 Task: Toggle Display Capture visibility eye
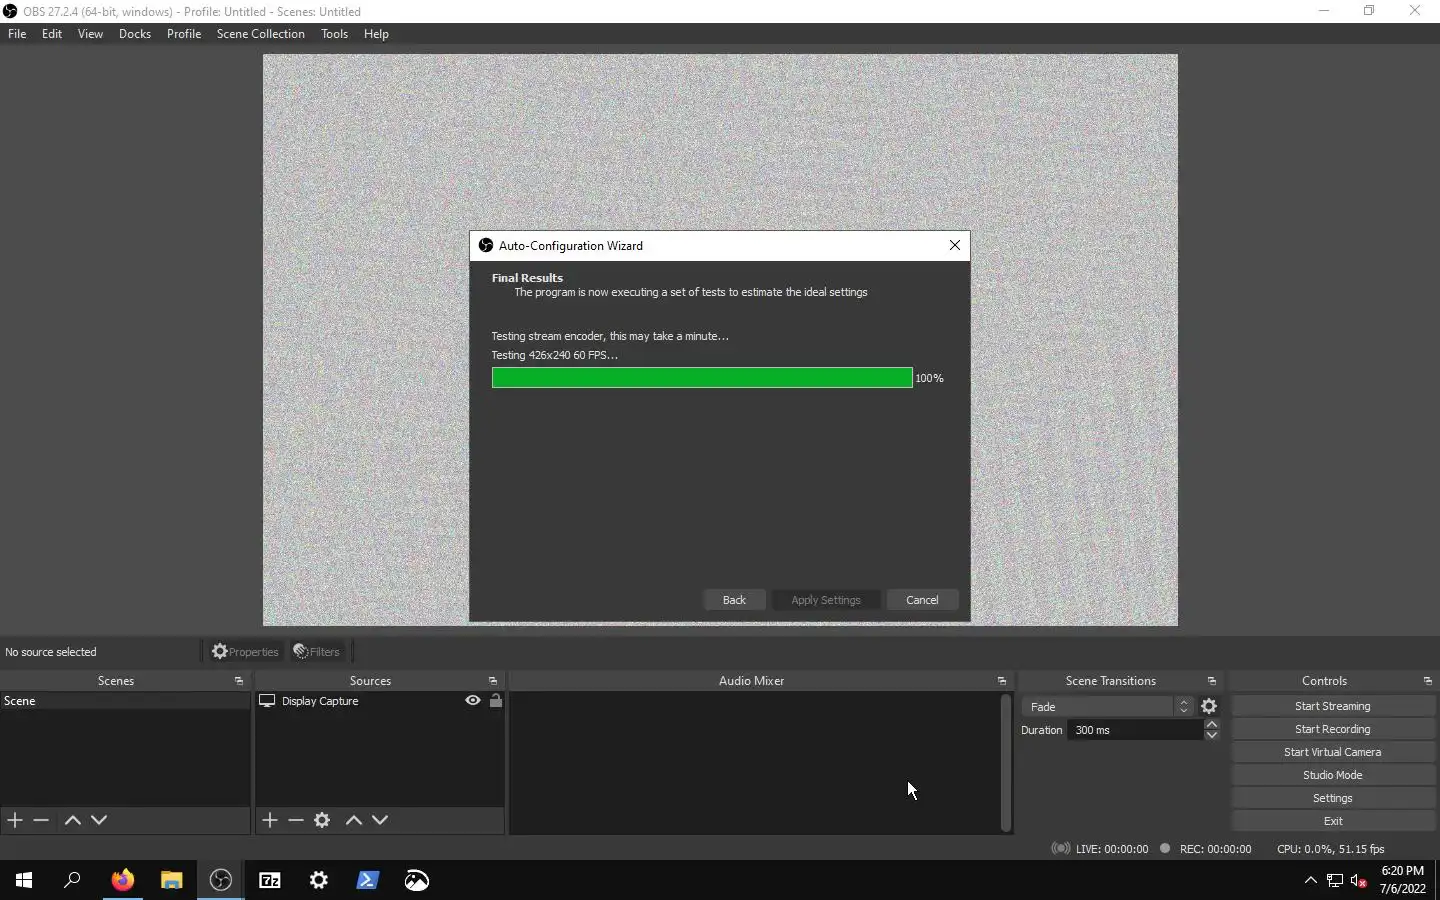473,701
